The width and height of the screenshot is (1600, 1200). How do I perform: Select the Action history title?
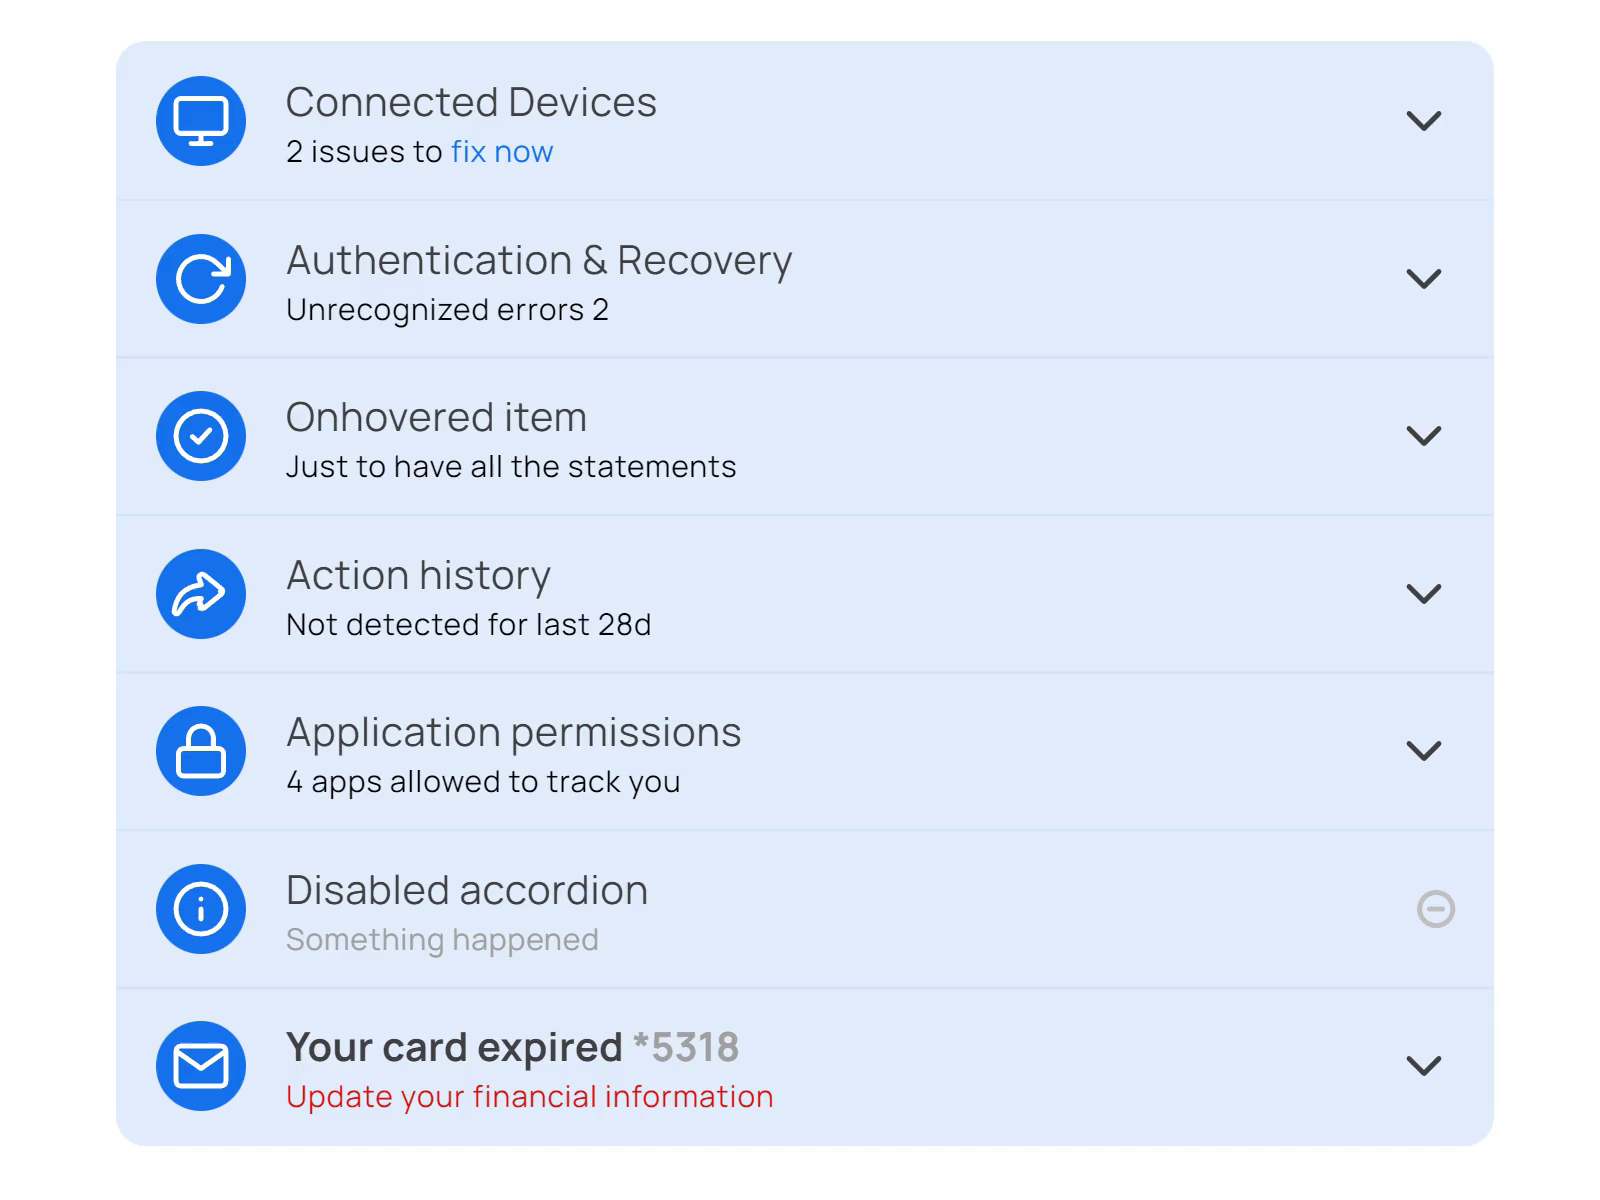pyautogui.click(x=418, y=576)
